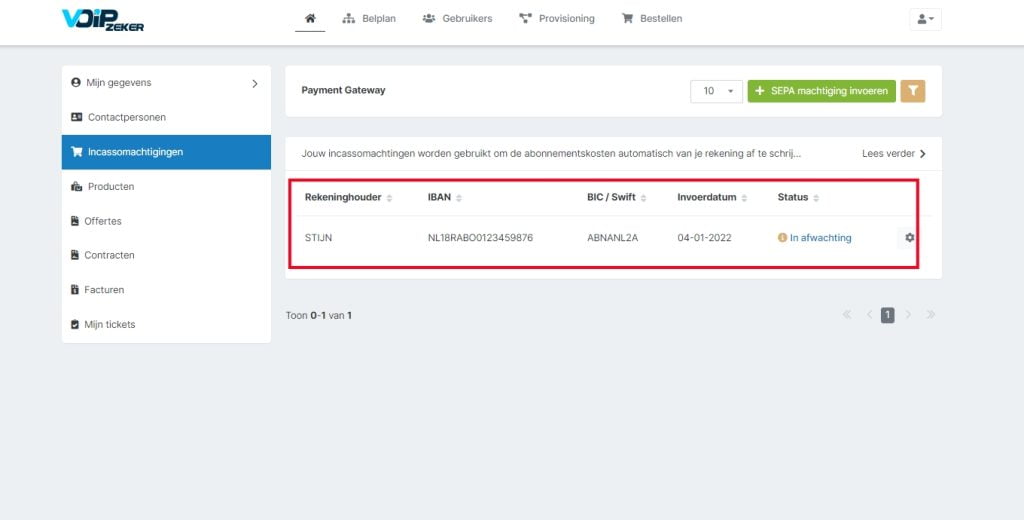1024x520 pixels.
Task: Open the Bestellen menu item
Action: (x=652, y=18)
